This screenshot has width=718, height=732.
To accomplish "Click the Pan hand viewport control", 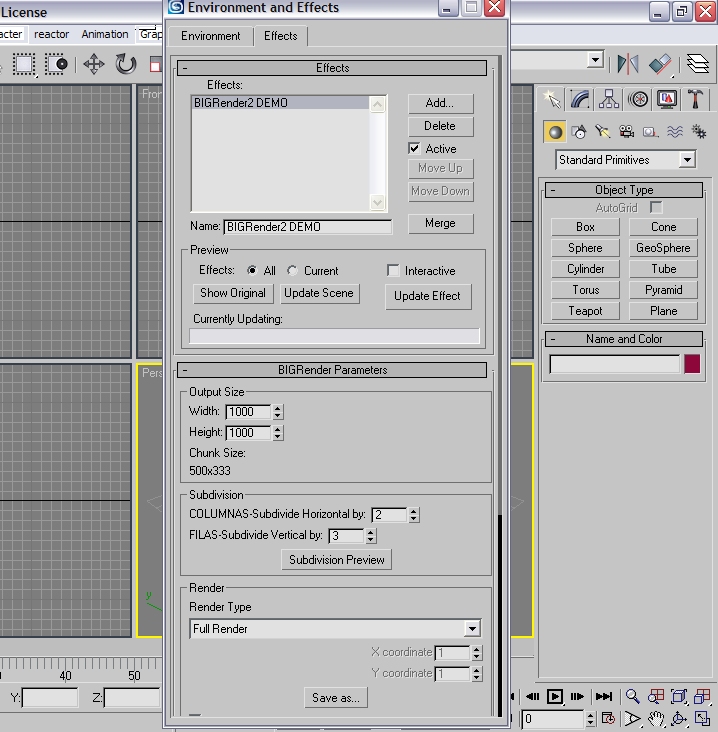I will tap(656, 719).
